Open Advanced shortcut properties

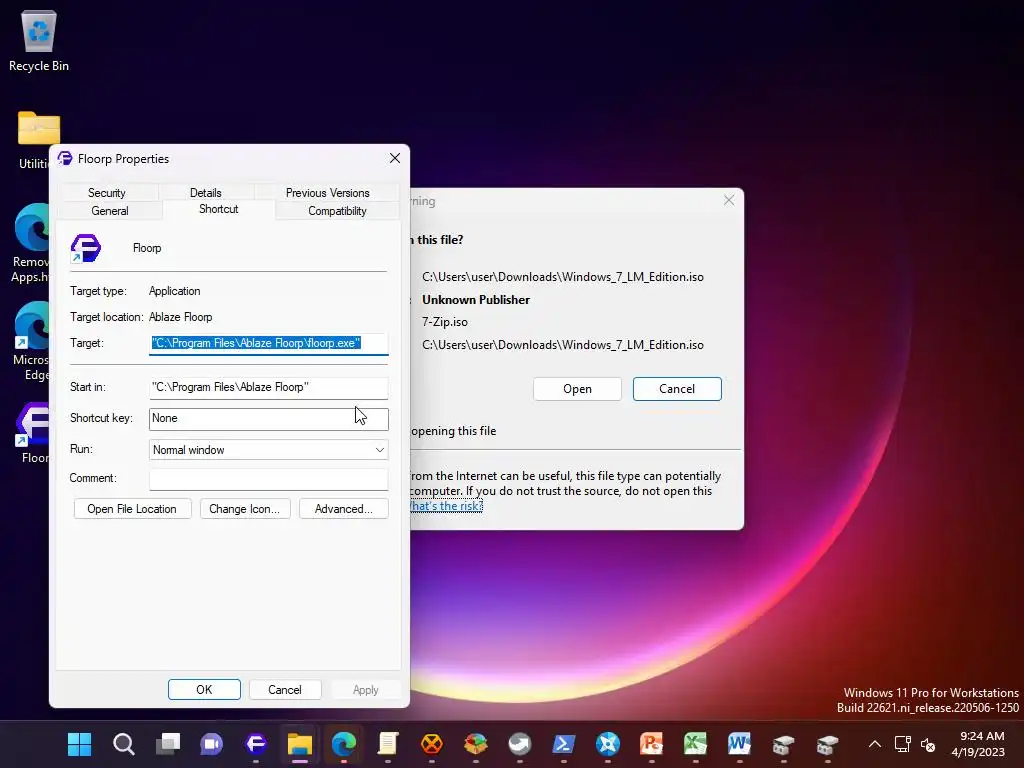[344, 509]
